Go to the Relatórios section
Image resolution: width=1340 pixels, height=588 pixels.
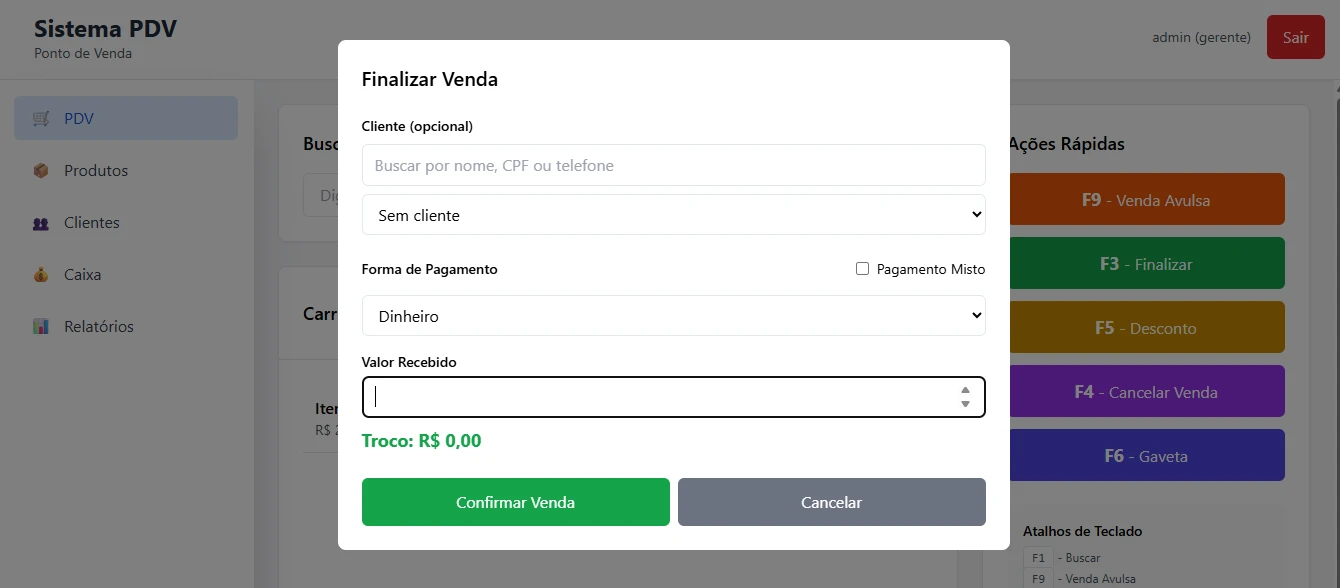(x=99, y=327)
